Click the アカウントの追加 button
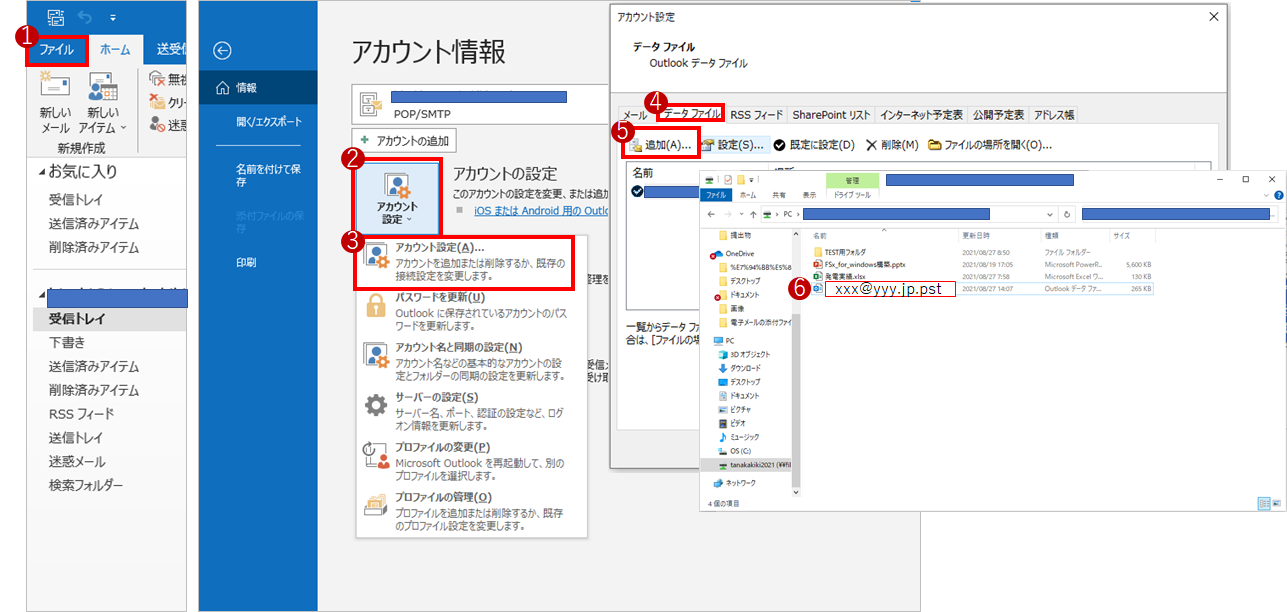Image resolution: width=1287 pixels, height=612 pixels. click(x=405, y=141)
